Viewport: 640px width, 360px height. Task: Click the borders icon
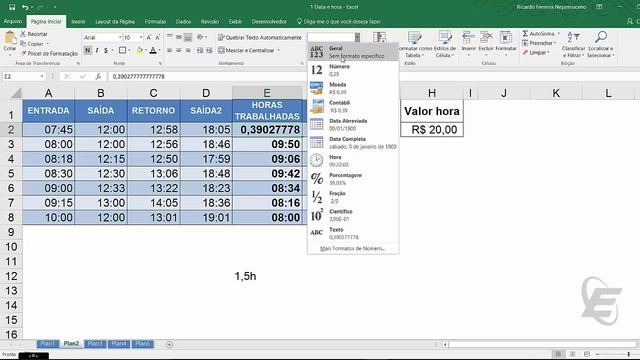122,50
